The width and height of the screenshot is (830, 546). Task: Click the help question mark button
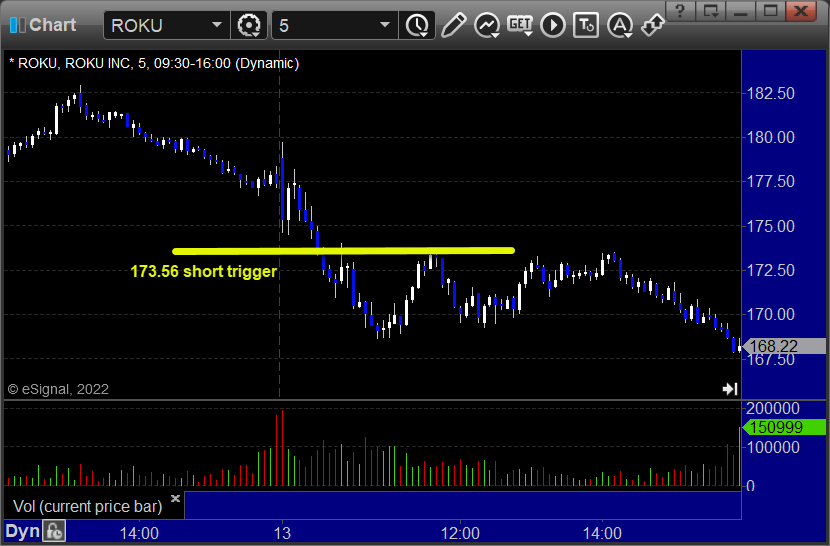[680, 11]
